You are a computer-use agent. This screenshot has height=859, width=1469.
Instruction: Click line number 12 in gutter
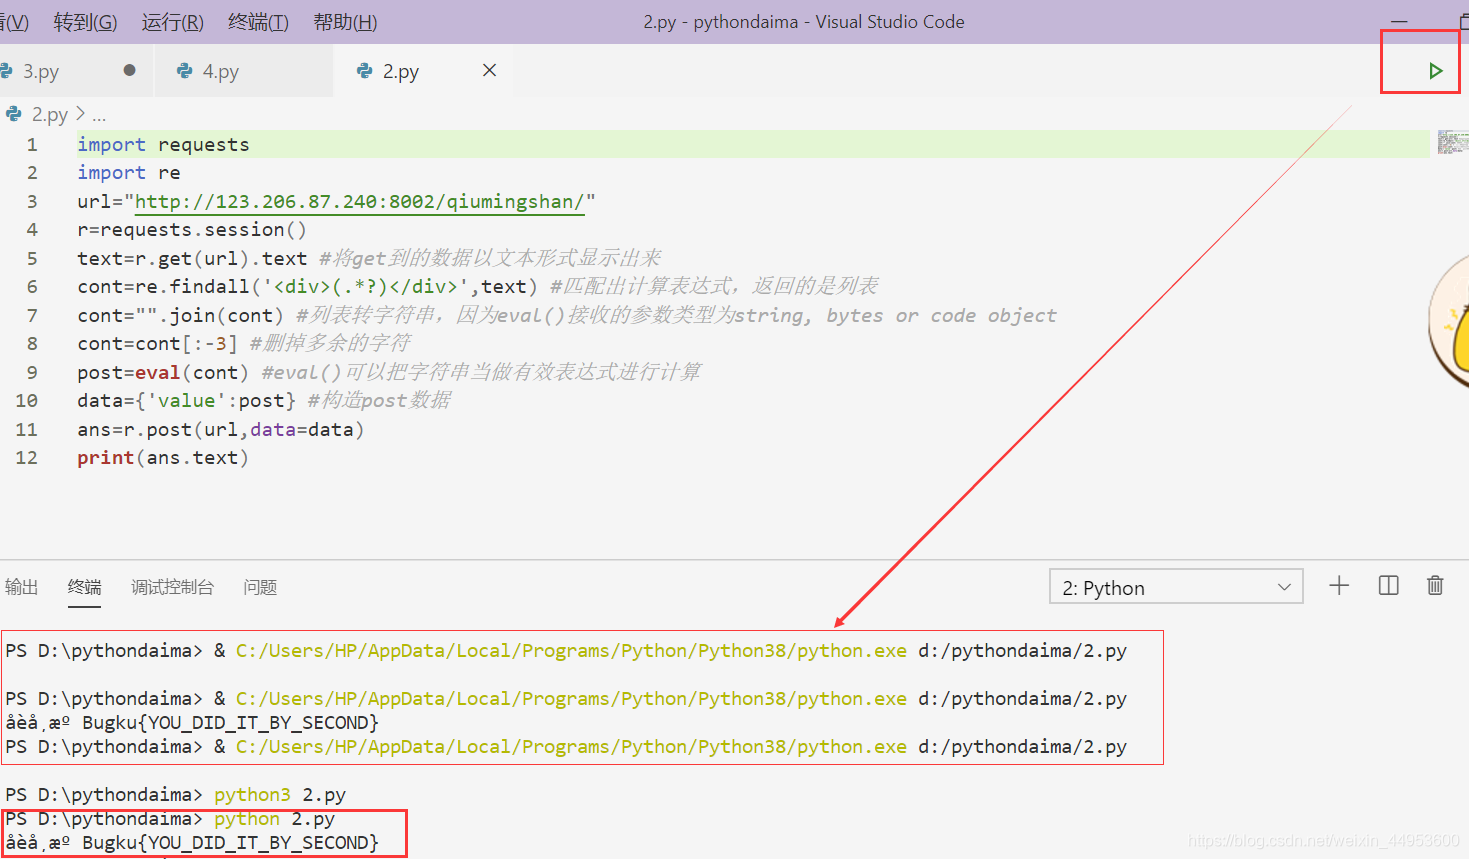point(26,458)
